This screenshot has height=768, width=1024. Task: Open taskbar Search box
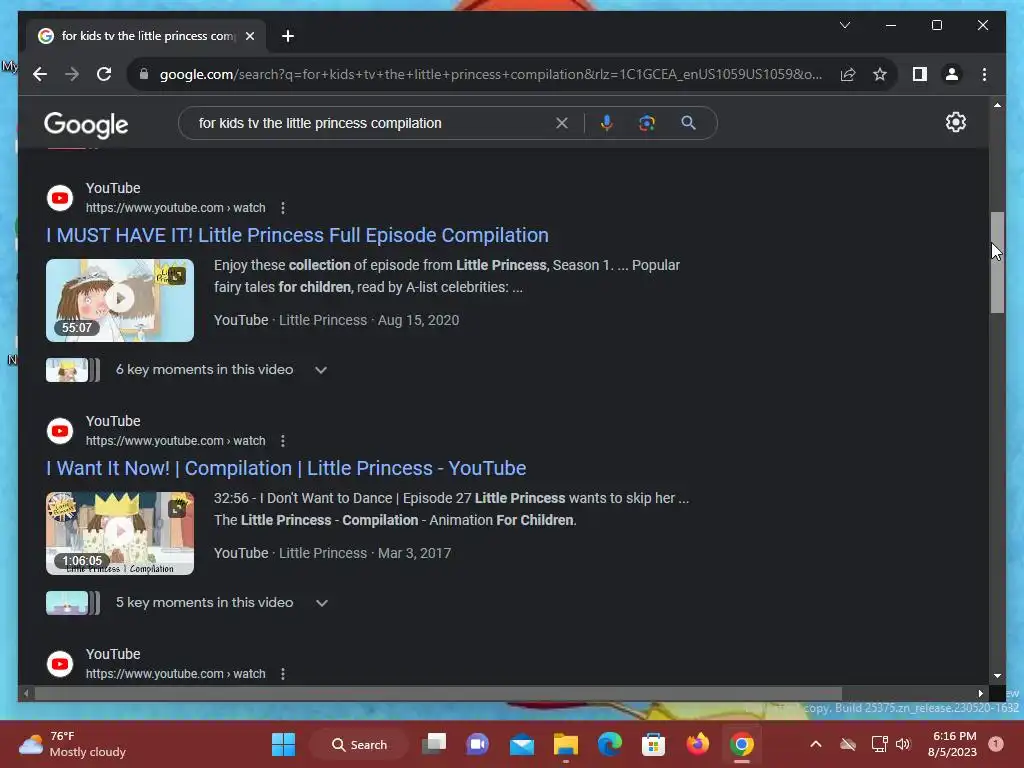(x=359, y=744)
